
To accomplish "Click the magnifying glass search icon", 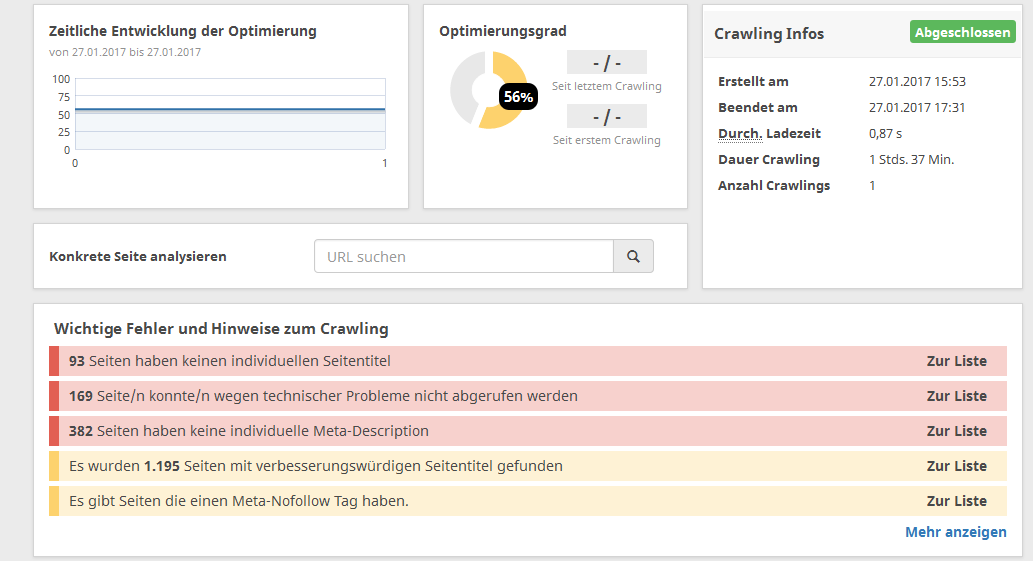I will click(633, 256).
